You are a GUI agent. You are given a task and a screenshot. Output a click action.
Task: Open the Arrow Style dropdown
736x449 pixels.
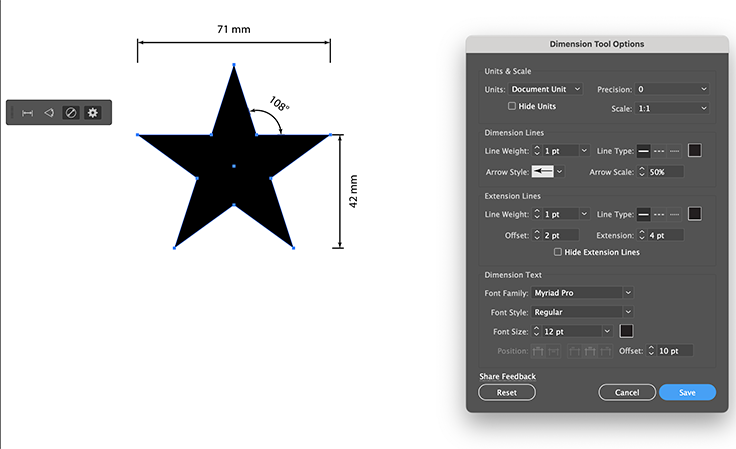click(x=559, y=171)
